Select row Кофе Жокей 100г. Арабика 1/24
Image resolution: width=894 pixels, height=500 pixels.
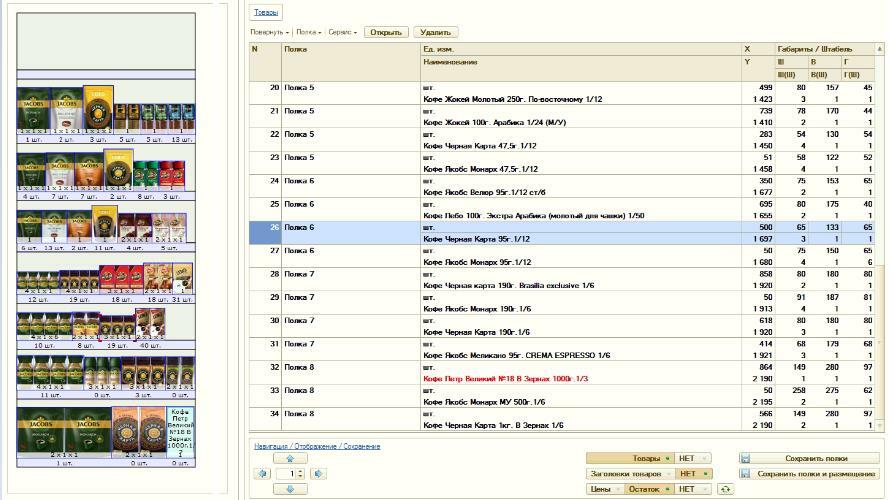click(562, 116)
